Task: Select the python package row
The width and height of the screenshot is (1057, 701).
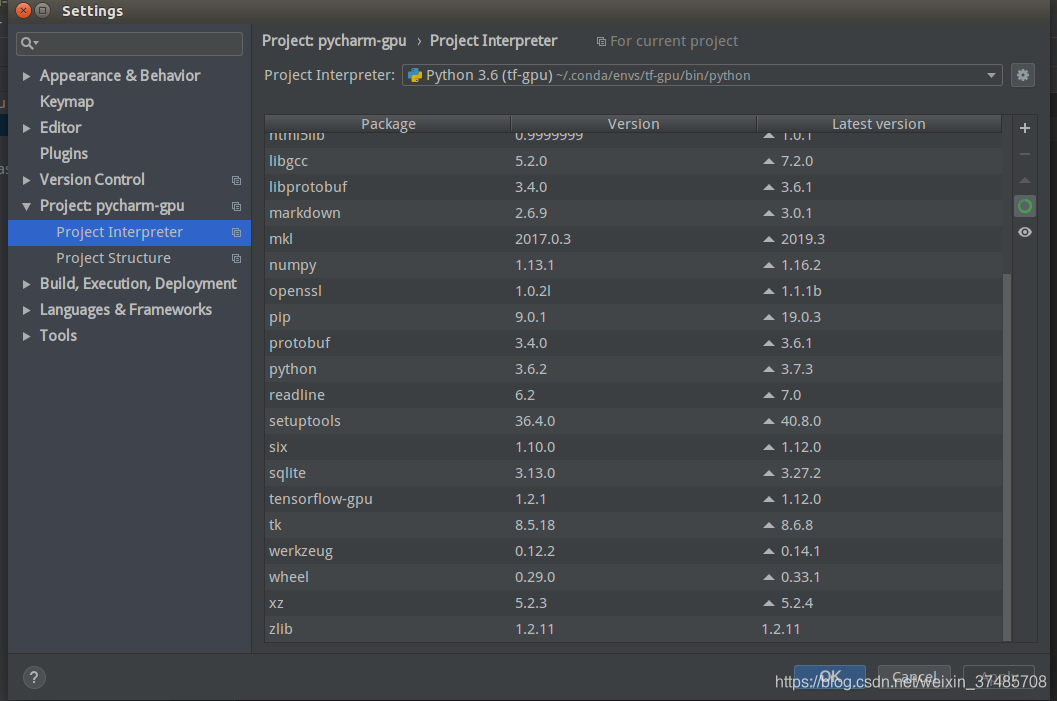Action: pyautogui.click(x=634, y=369)
